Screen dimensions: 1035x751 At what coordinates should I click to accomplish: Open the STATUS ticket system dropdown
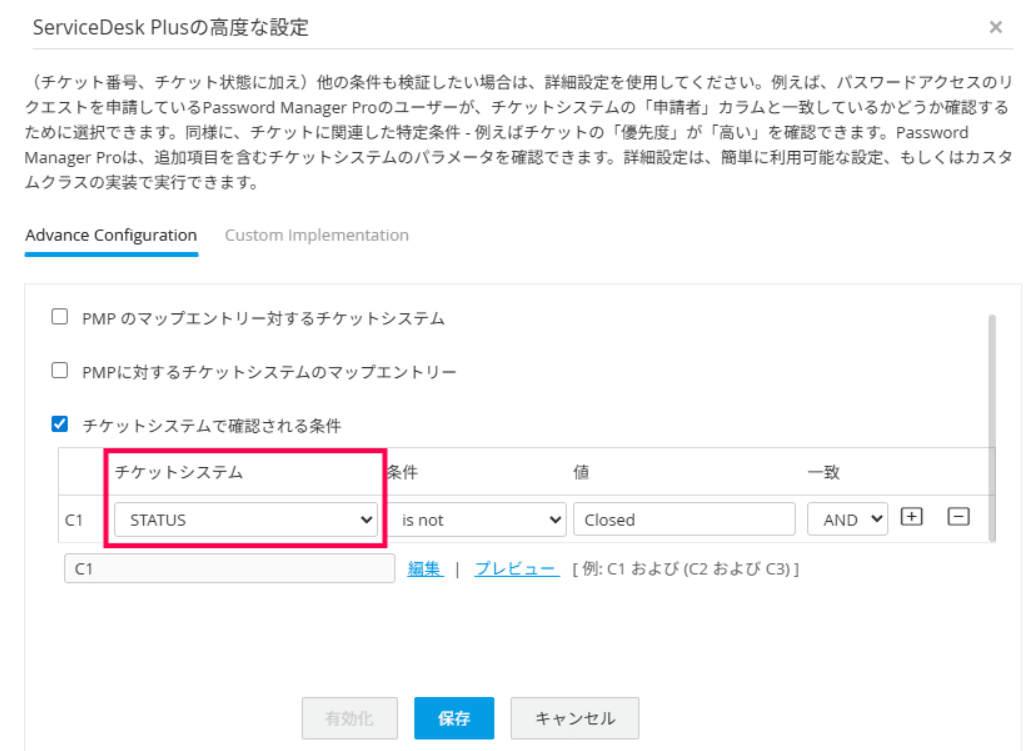(245, 520)
